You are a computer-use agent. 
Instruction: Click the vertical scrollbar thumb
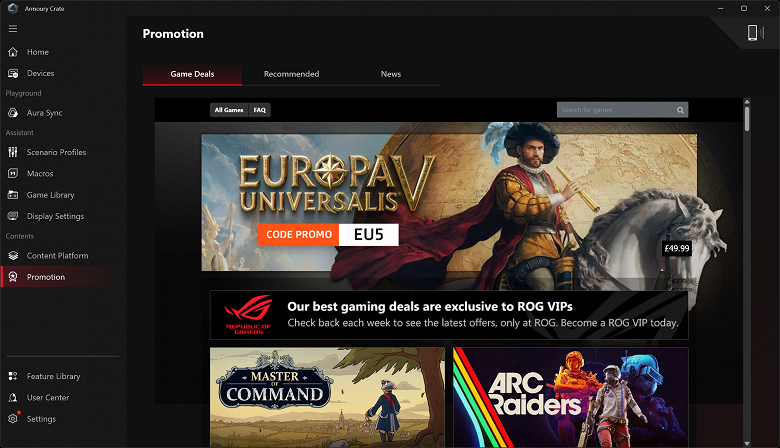pos(747,119)
